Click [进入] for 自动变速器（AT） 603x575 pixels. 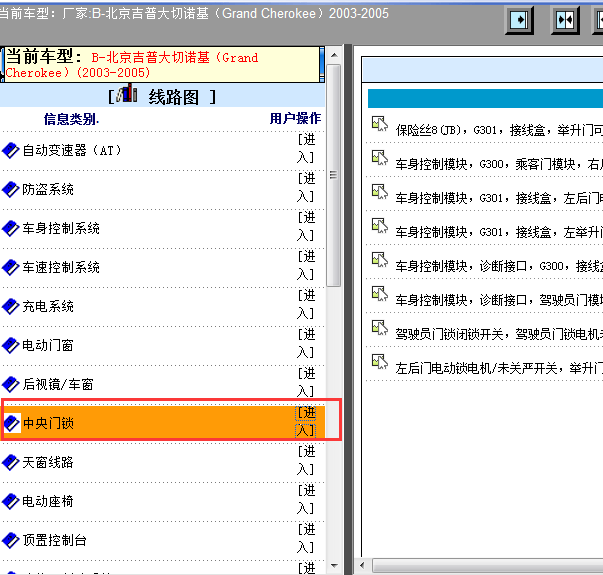pyautogui.click(x=306, y=148)
